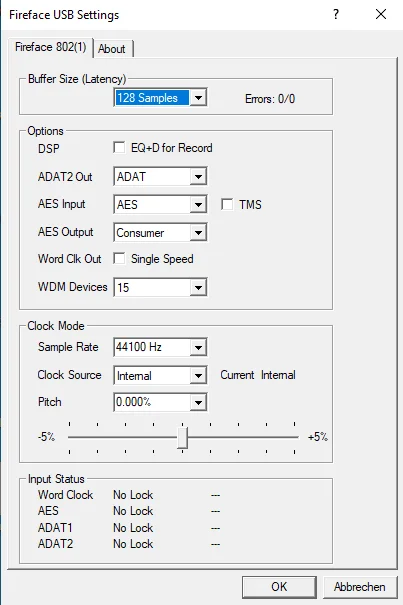Image resolution: width=403 pixels, height=605 pixels.
Task: Close the Fireface USB Settings dialog
Action: (381, 15)
